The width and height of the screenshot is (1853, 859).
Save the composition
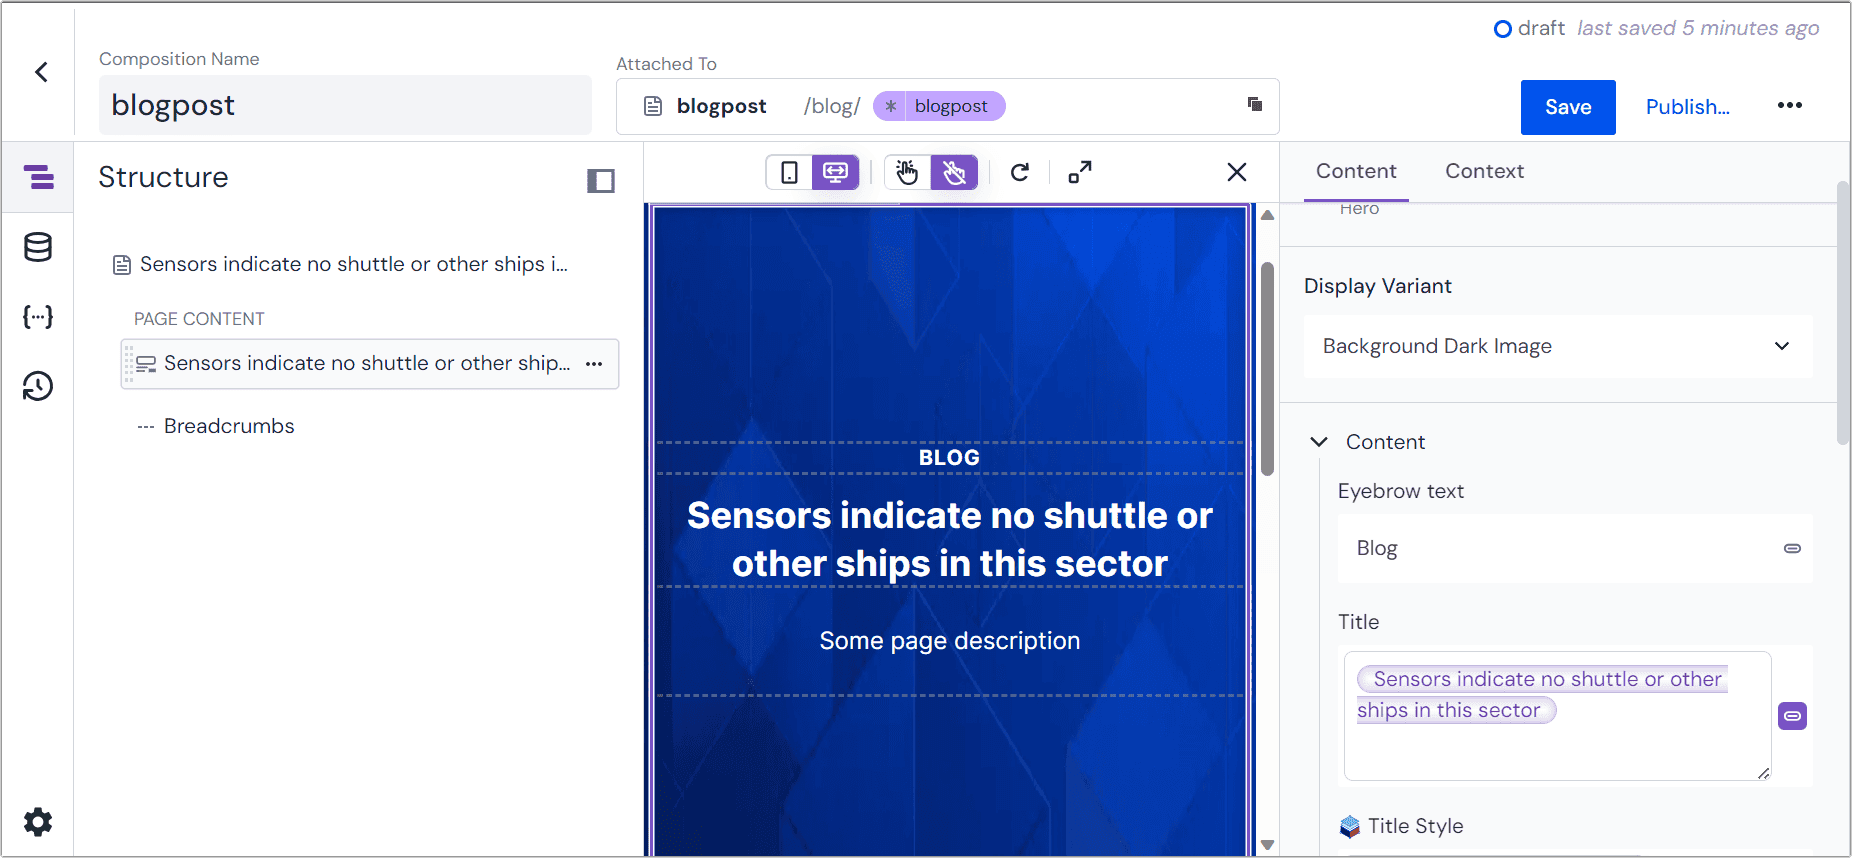1568,107
